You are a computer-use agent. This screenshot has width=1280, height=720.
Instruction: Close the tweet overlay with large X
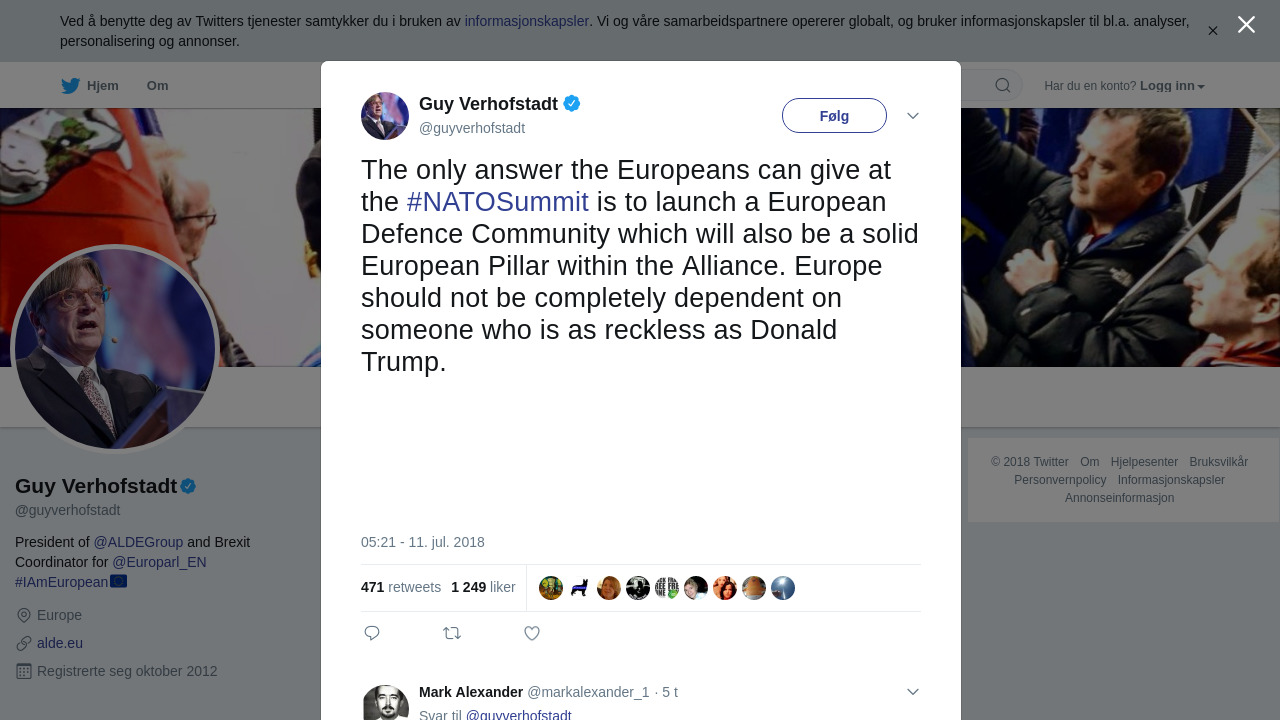click(1246, 25)
